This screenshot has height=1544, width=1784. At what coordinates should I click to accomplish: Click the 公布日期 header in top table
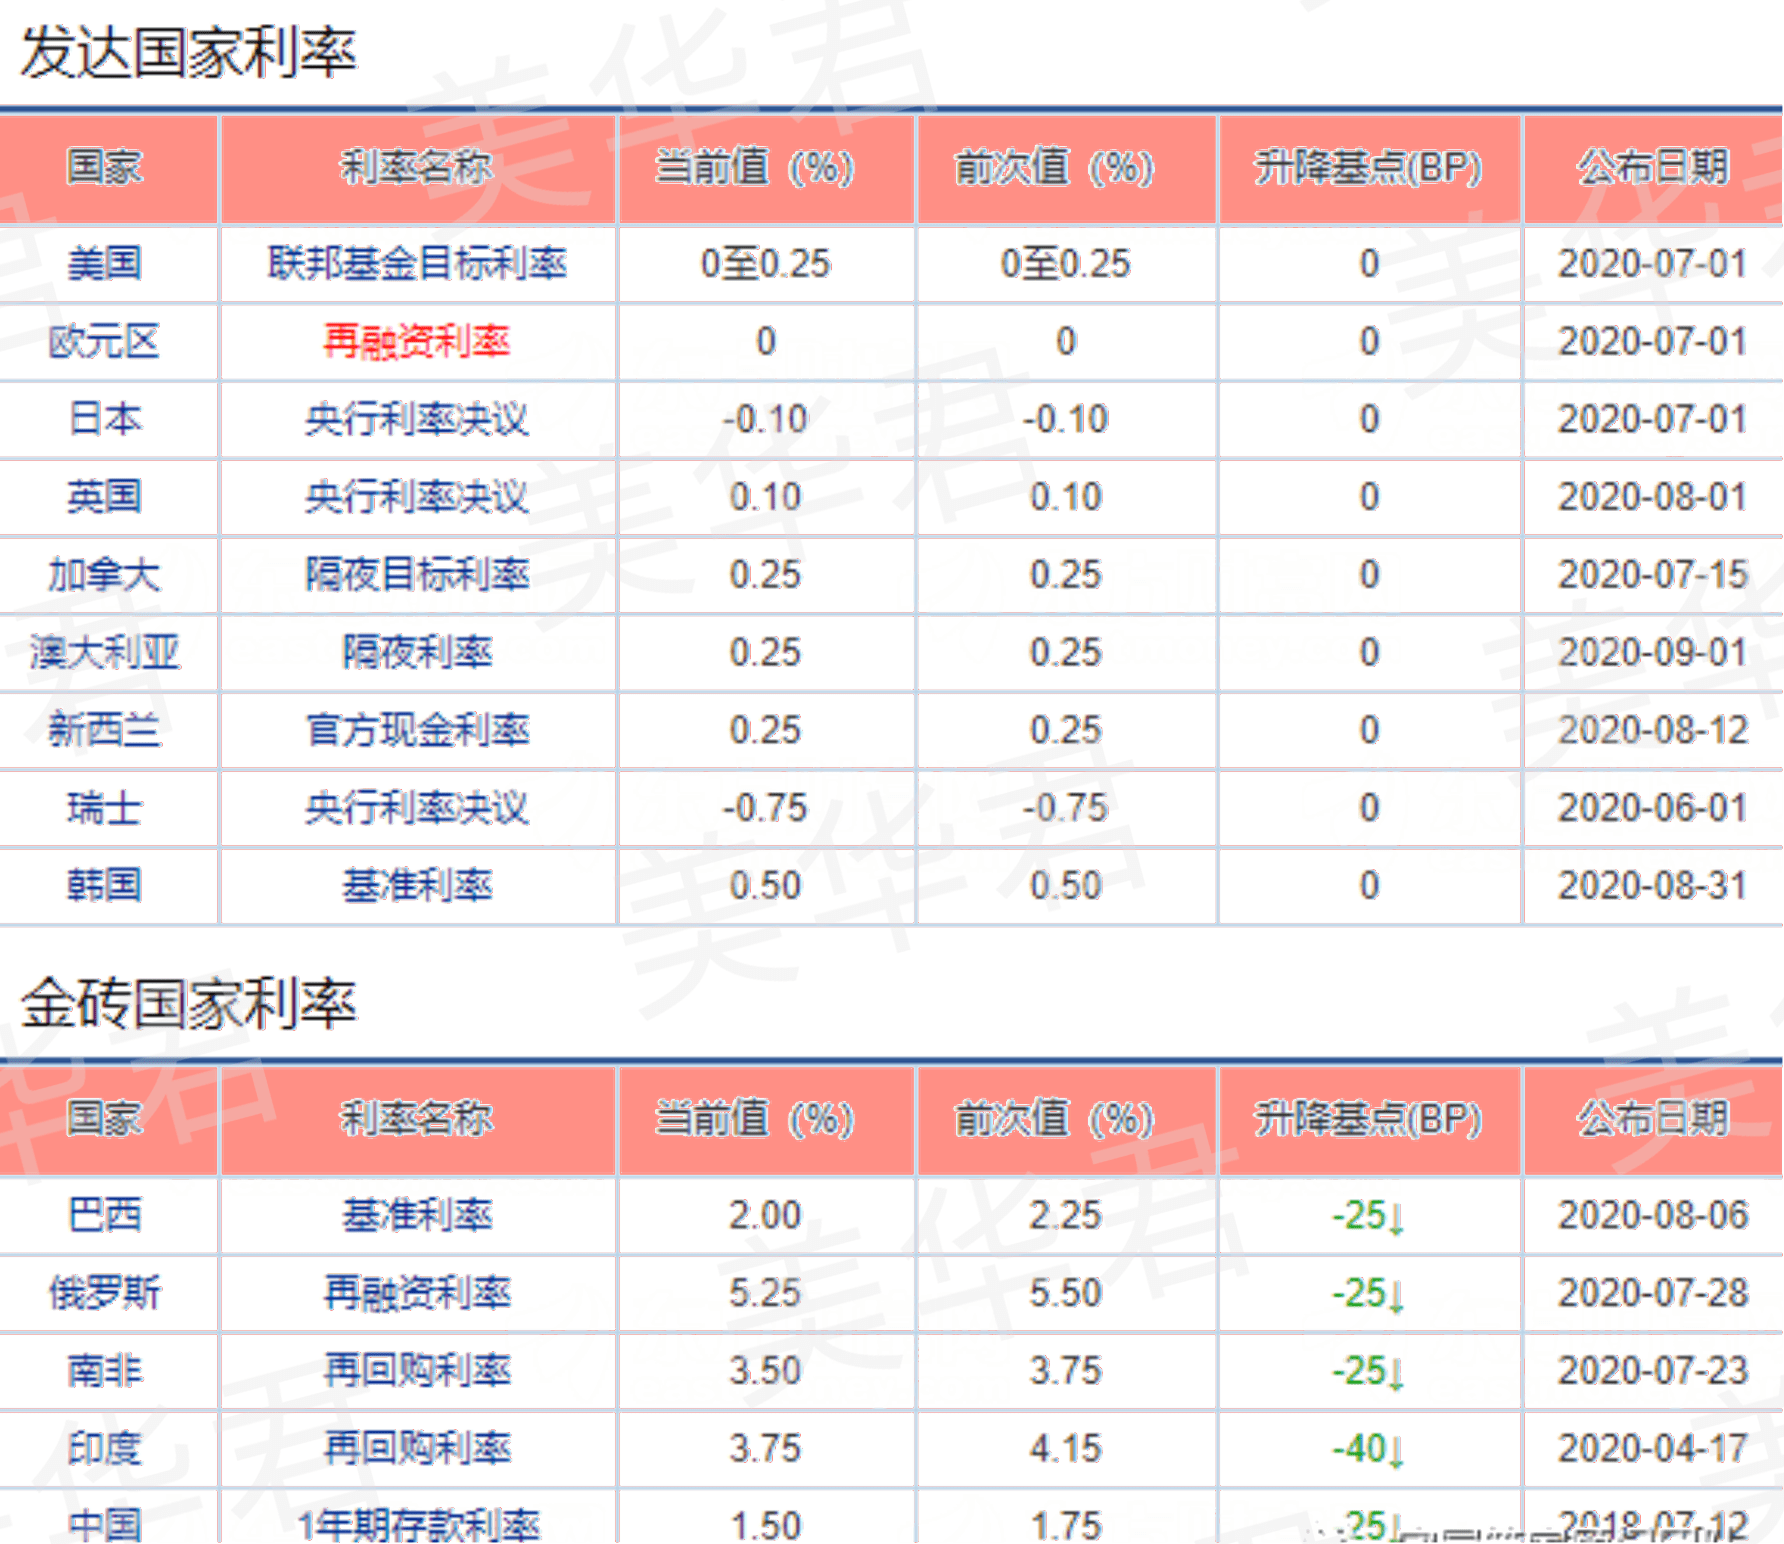(1653, 167)
